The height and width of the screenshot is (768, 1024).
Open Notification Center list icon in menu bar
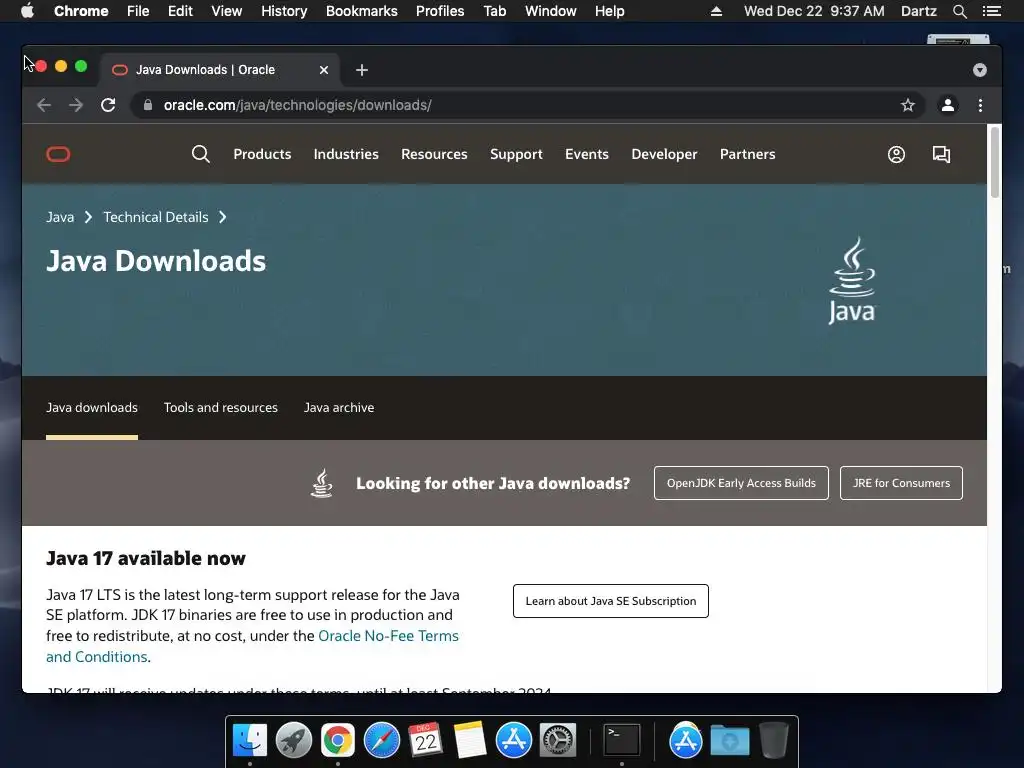tap(991, 11)
